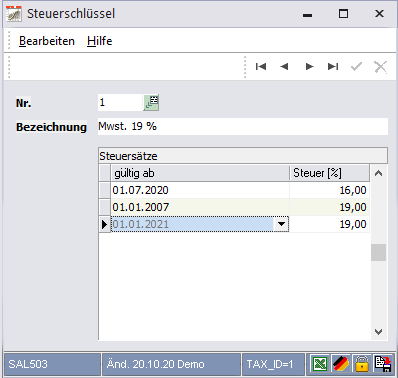
Task: Select date cell 01.01.2007
Action: pos(200,207)
